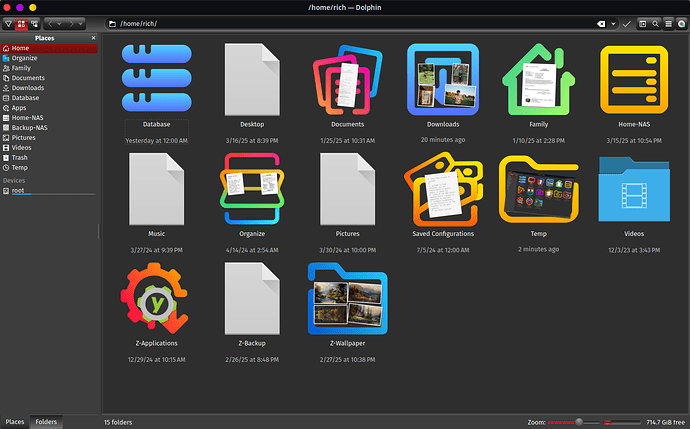
Task: Open the search magnifier tool
Action: 655,24
